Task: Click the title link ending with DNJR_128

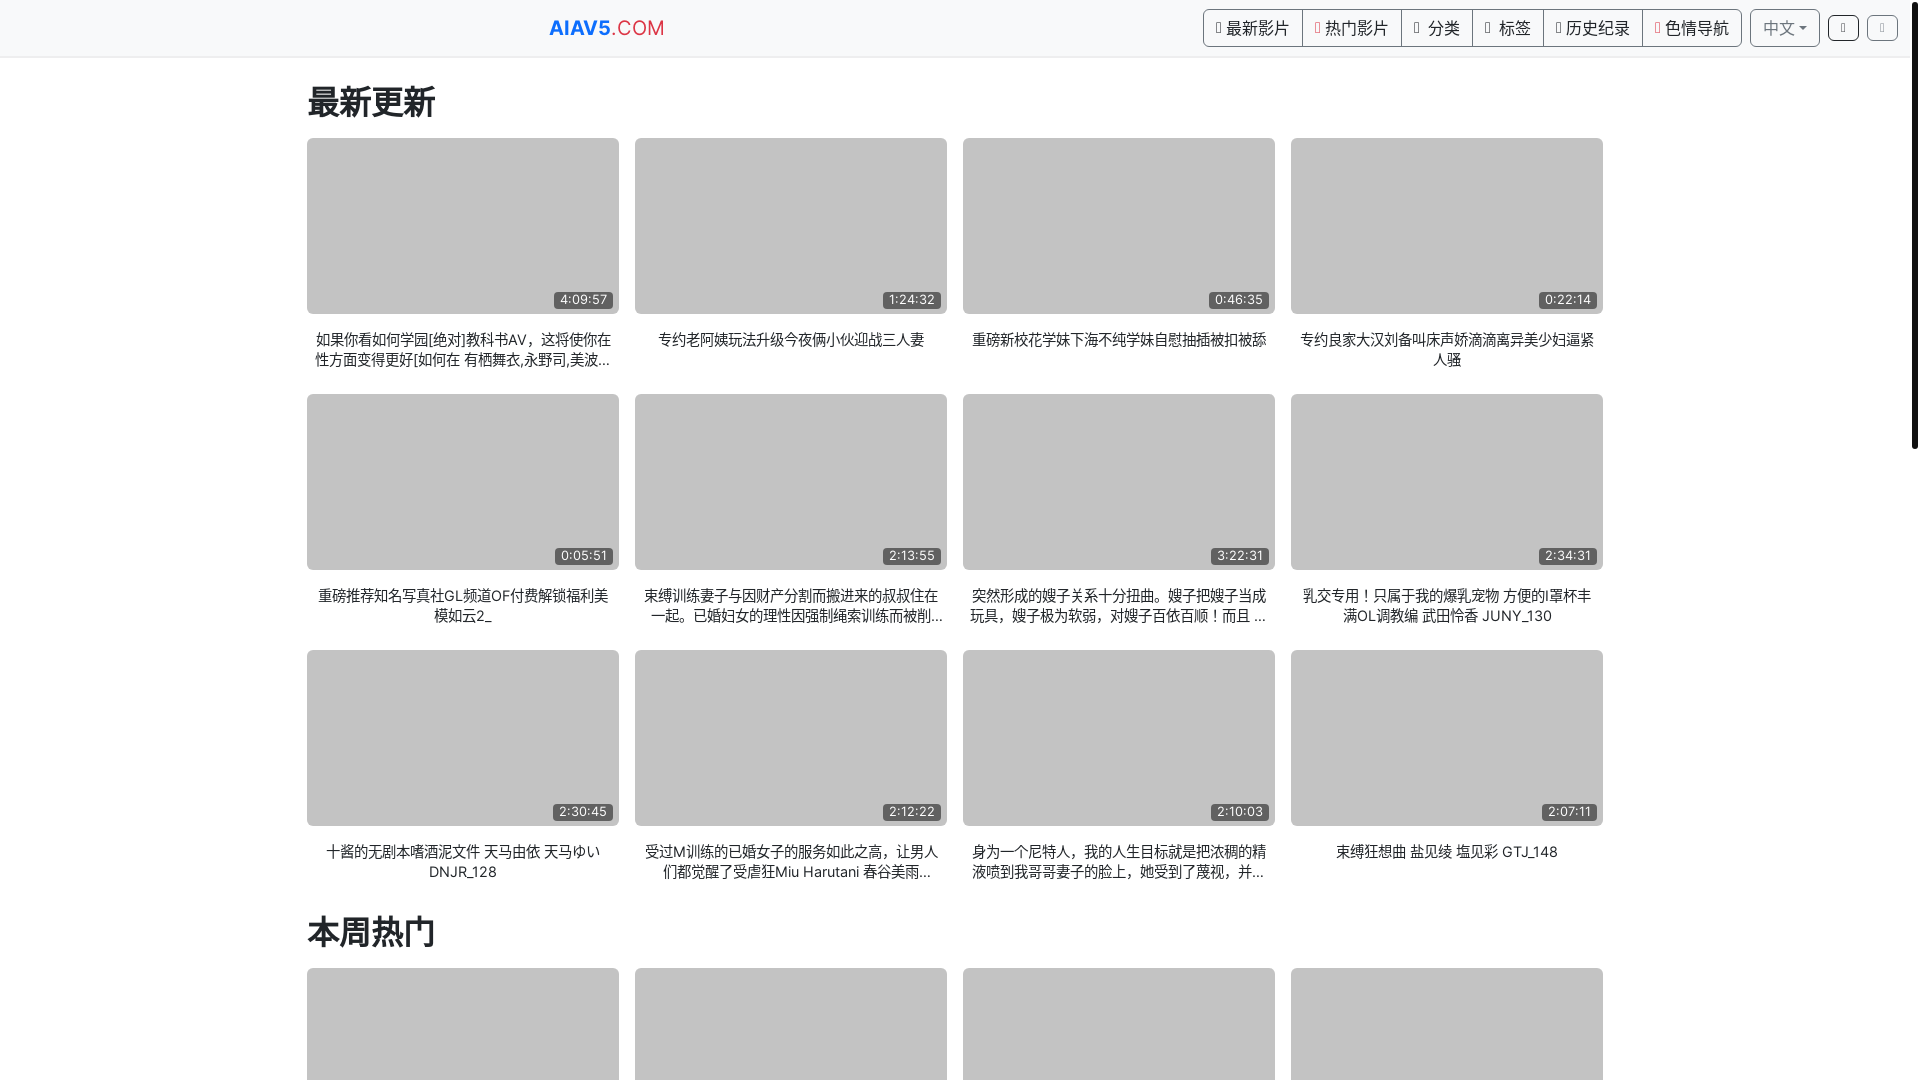Action: click(463, 862)
